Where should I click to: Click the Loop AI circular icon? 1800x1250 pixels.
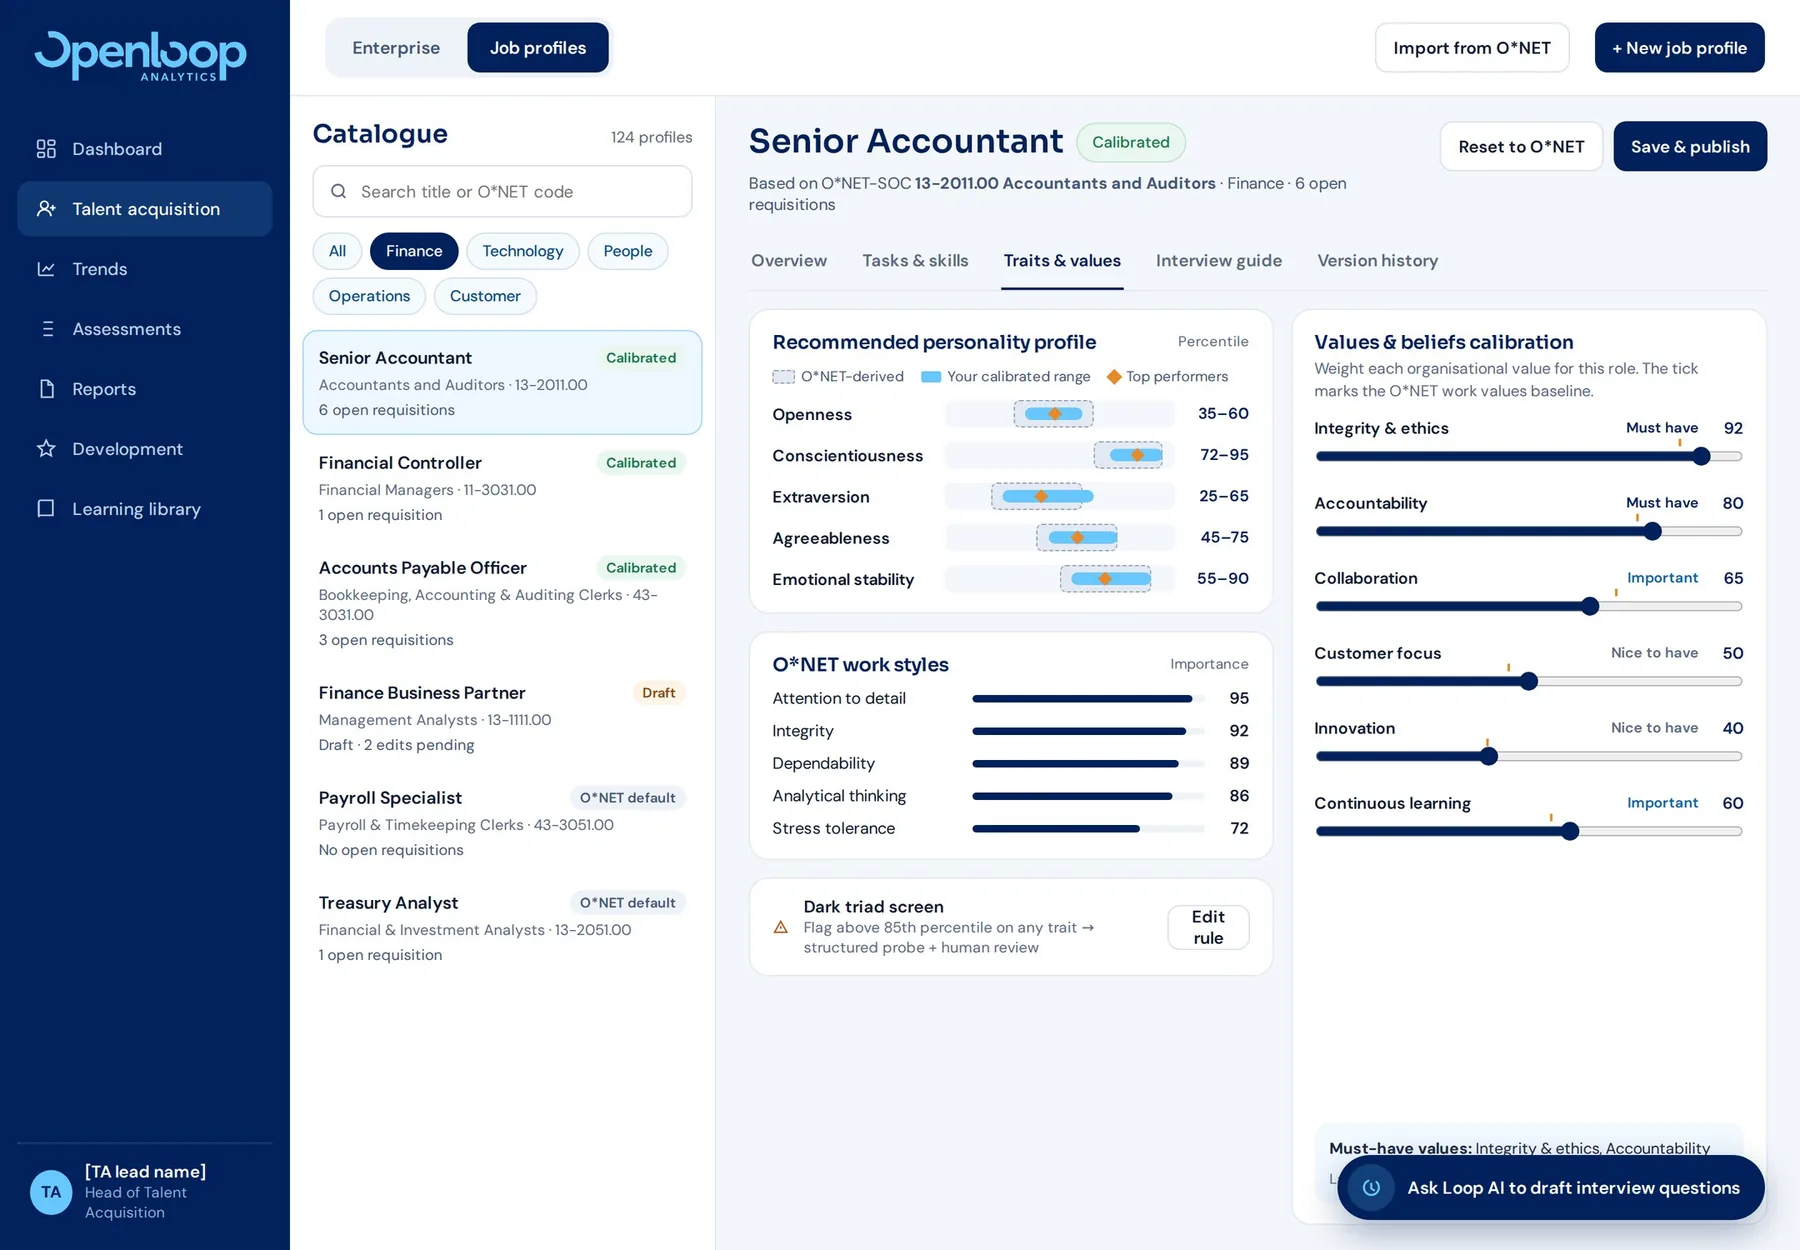pyautogui.click(x=1371, y=1187)
